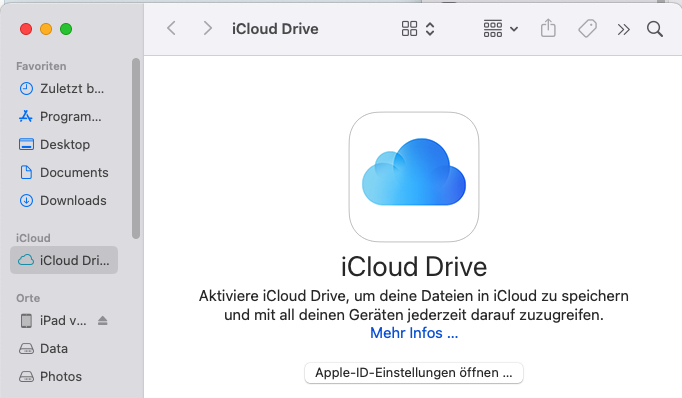Click the Favoriten section header
The image size is (682, 398).
(41, 66)
